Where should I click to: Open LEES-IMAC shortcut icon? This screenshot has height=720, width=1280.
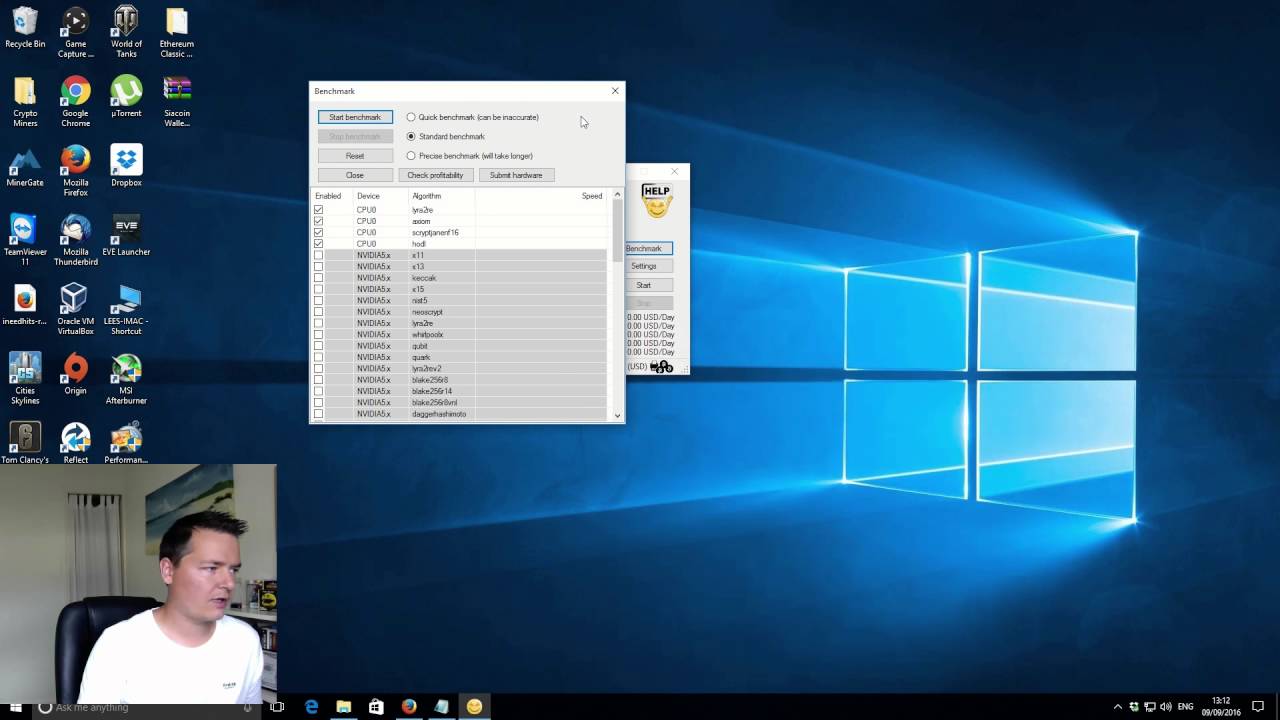126,309
